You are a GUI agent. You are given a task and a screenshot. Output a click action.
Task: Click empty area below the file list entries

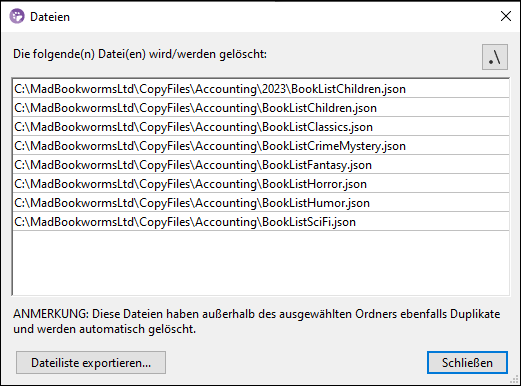point(261,263)
